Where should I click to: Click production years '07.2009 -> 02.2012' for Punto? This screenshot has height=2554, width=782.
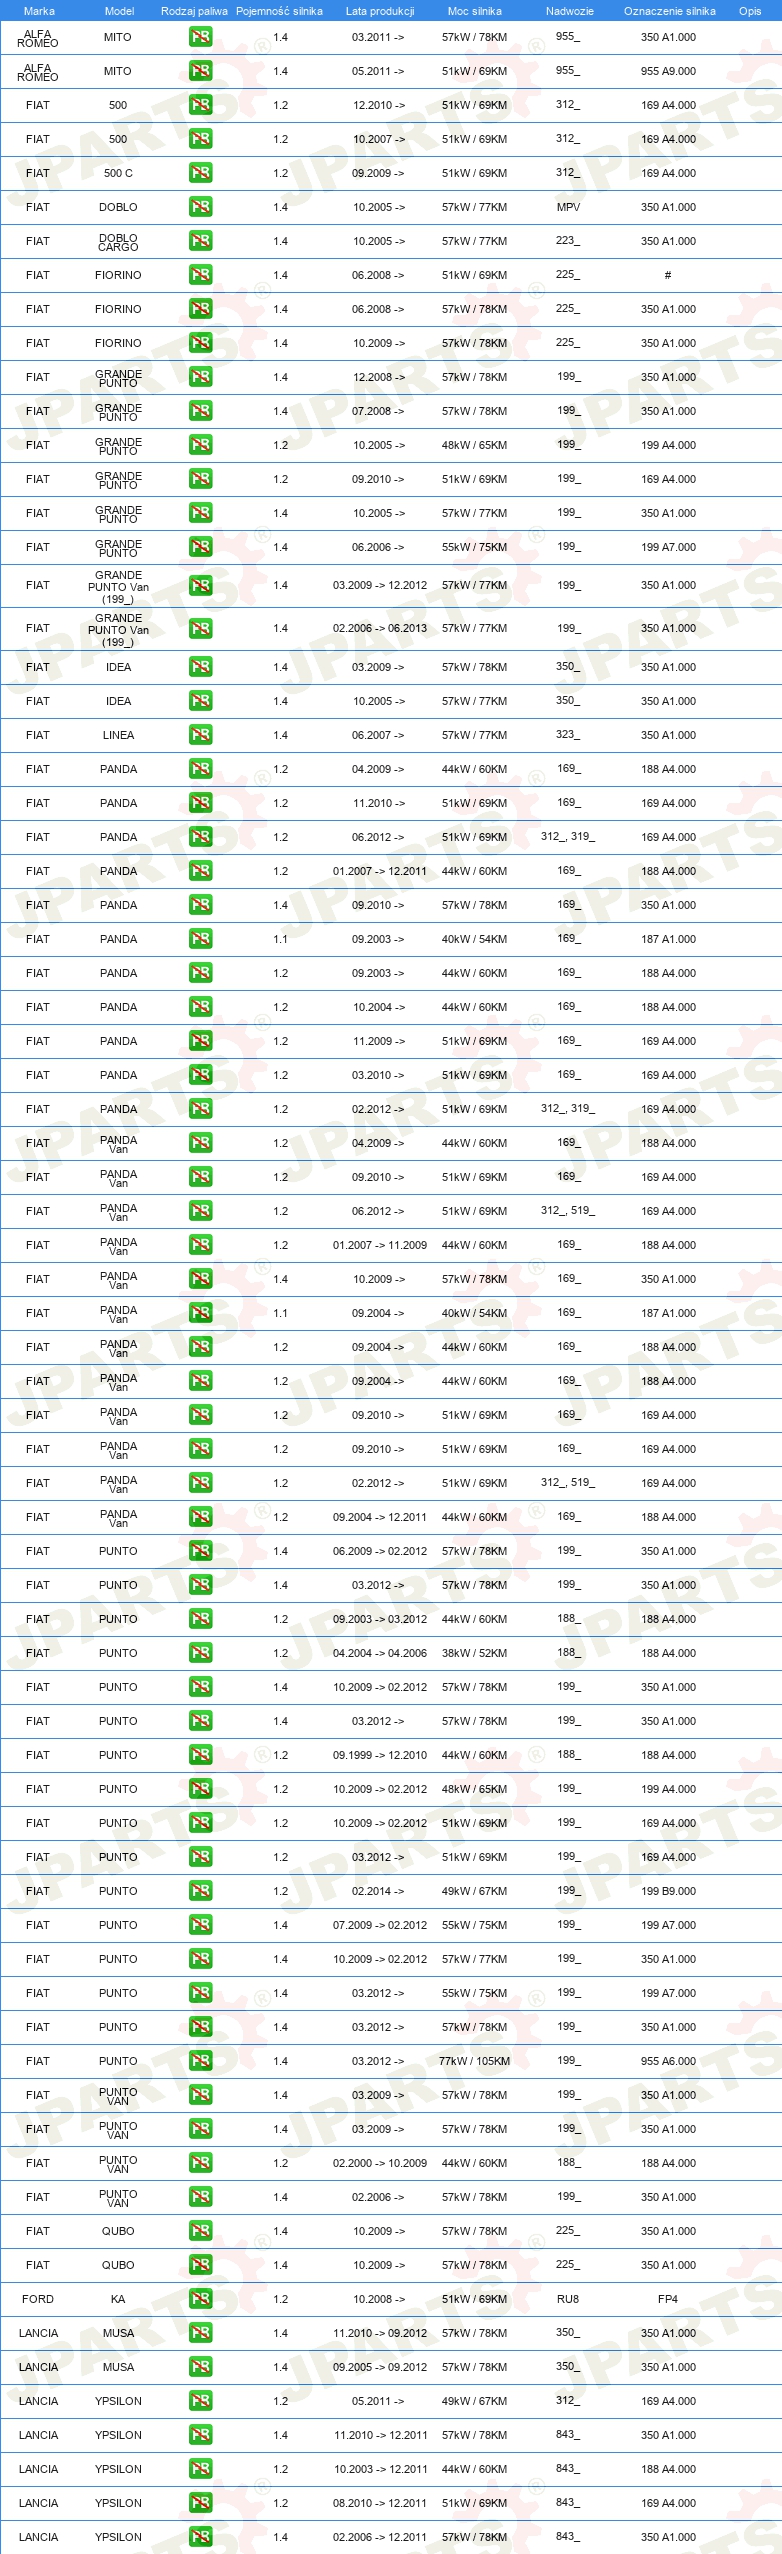tap(380, 1925)
